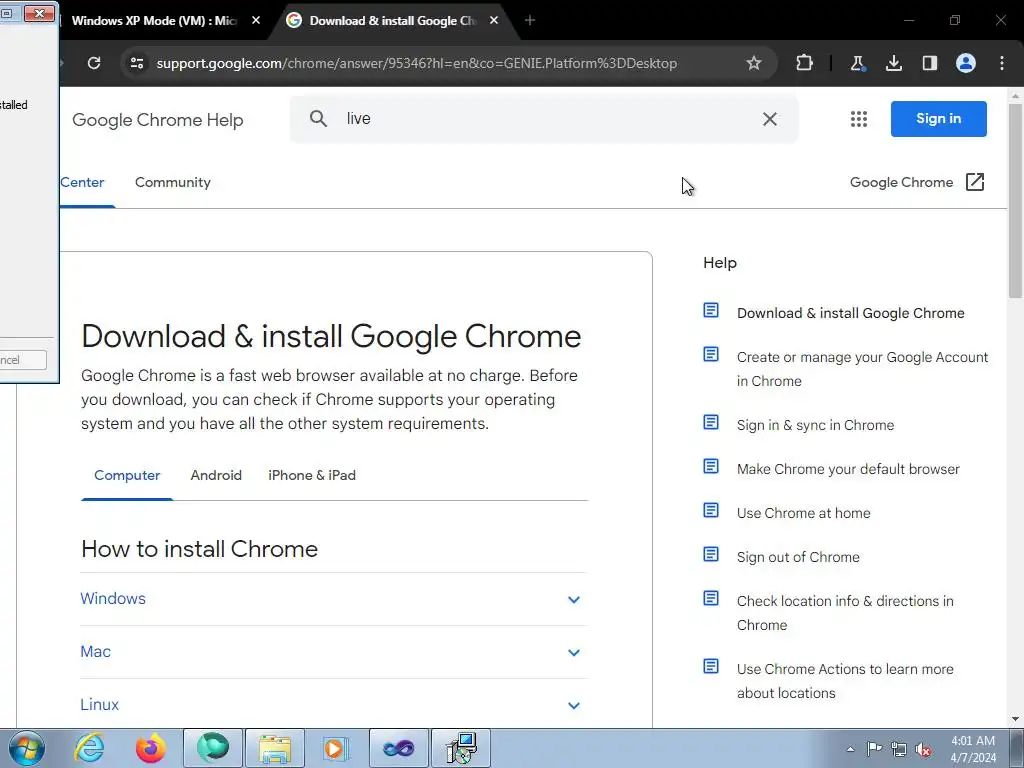Open the Google apps grid icon

click(859, 119)
